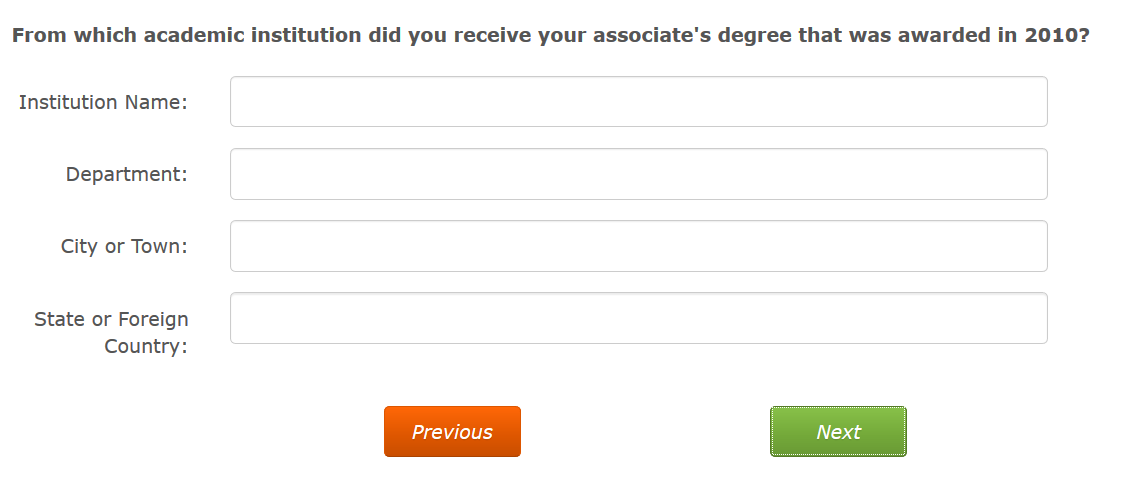Image resolution: width=1130 pixels, height=481 pixels.
Task: Return to the previous survey question
Action: [x=452, y=432]
